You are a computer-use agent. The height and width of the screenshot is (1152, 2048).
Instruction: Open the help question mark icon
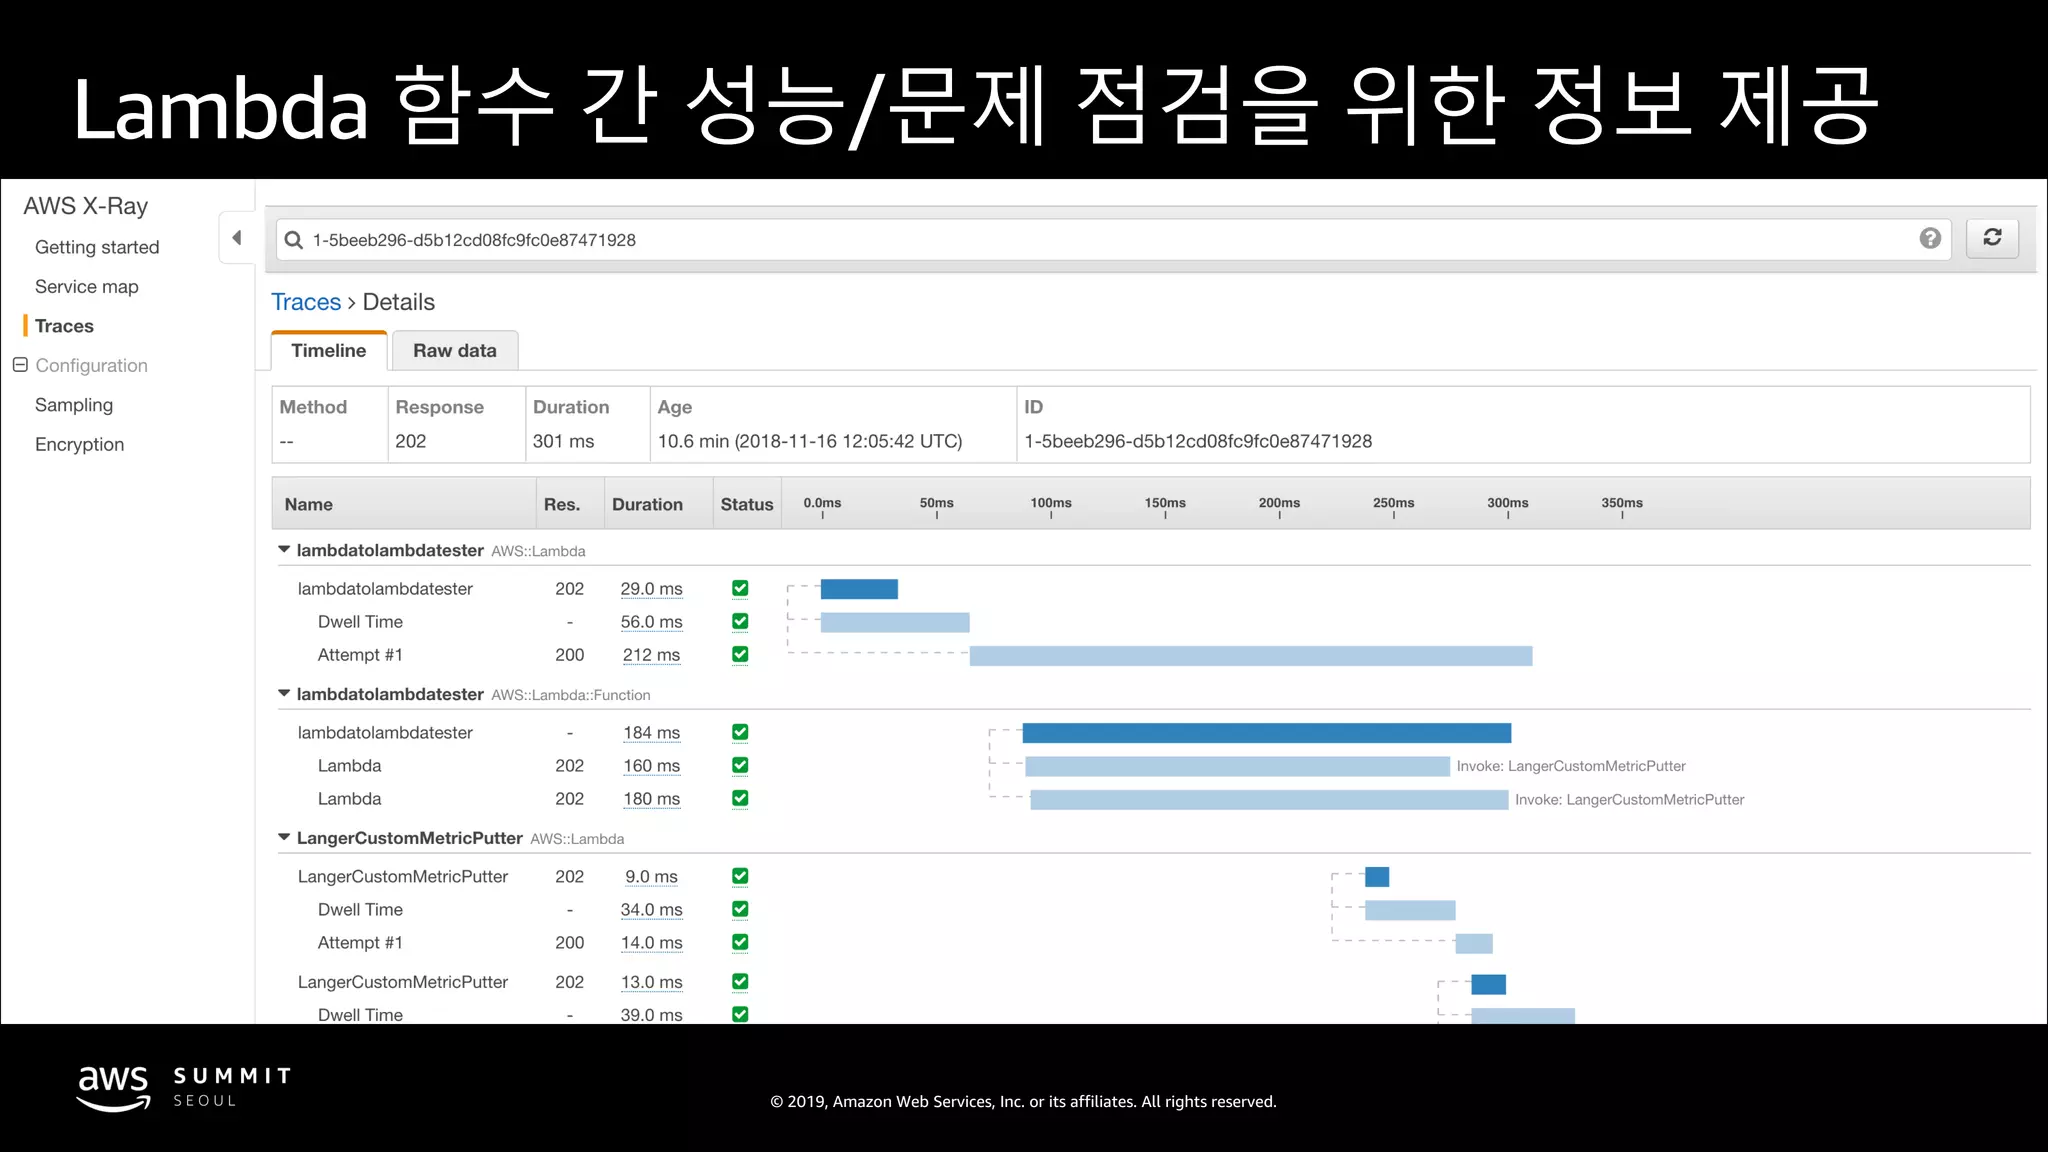[x=1930, y=238]
